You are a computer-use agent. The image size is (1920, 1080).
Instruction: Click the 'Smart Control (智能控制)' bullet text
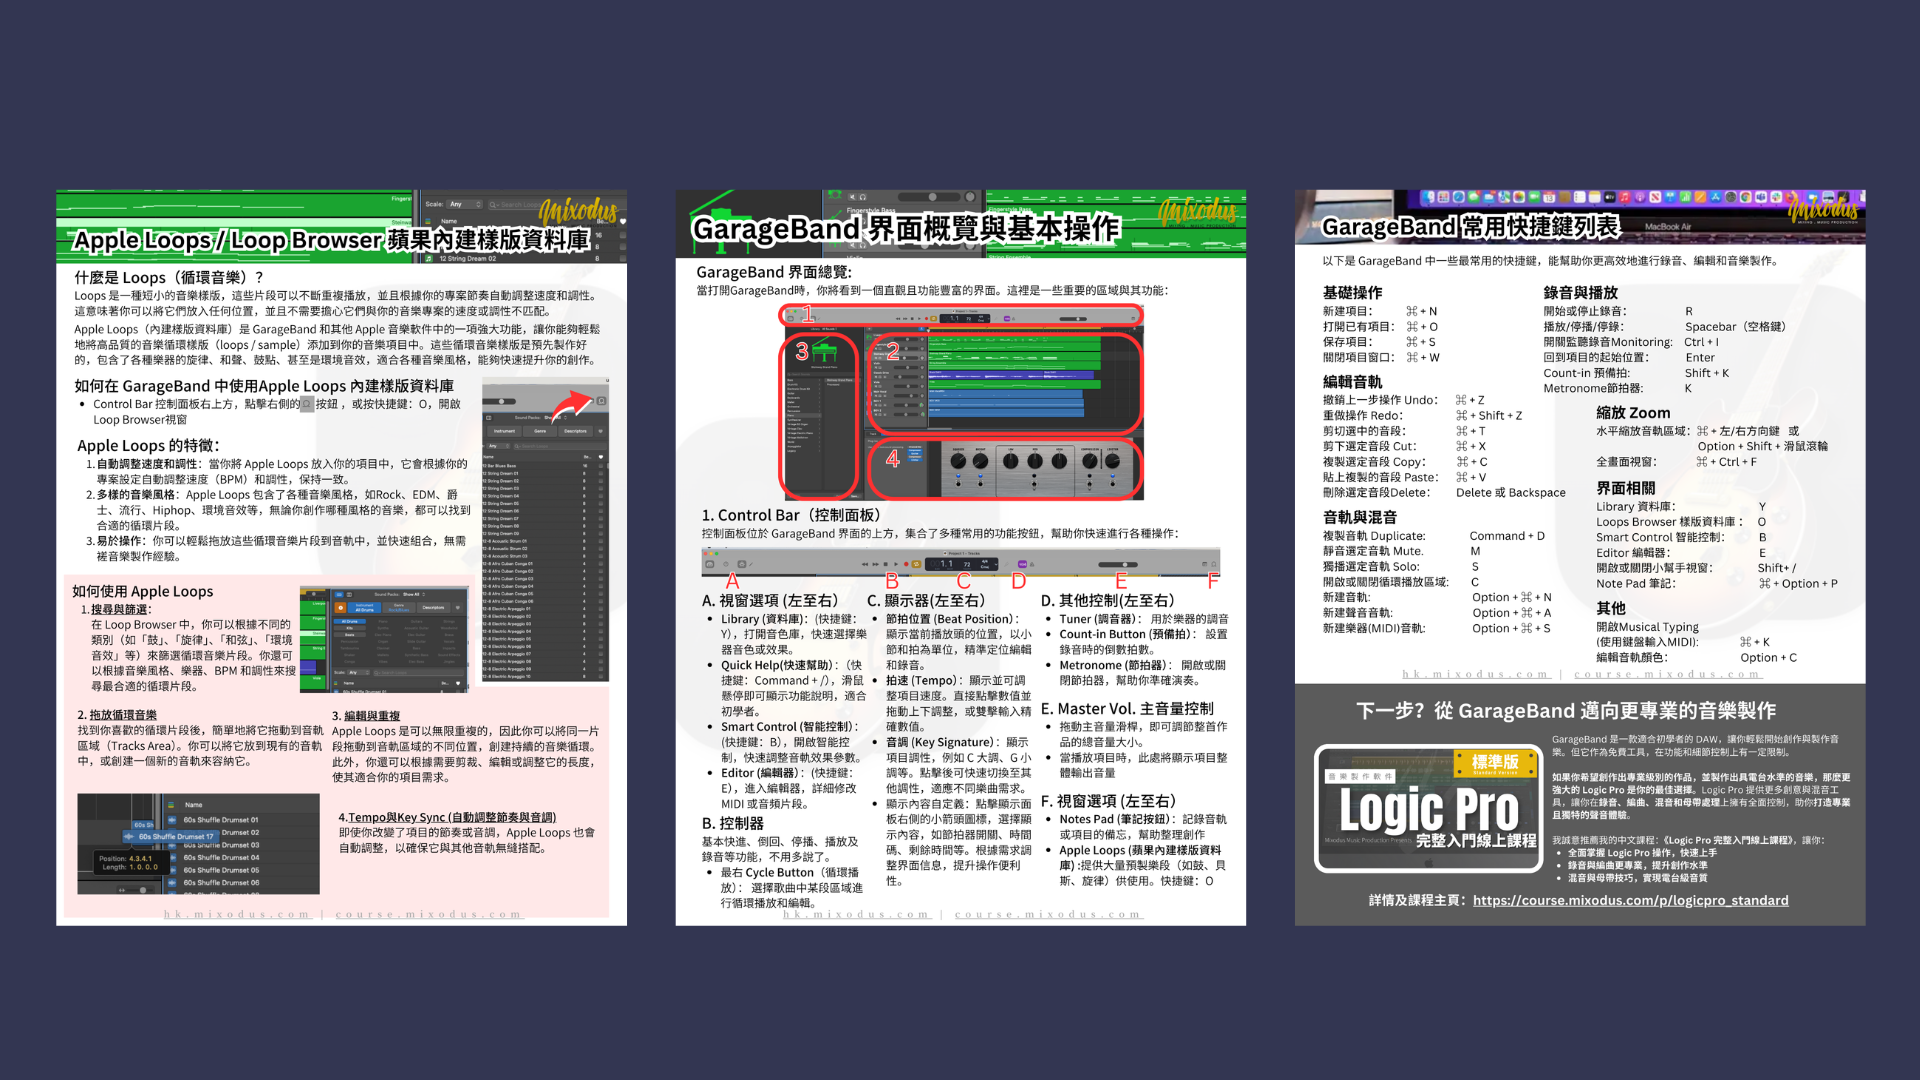click(788, 727)
